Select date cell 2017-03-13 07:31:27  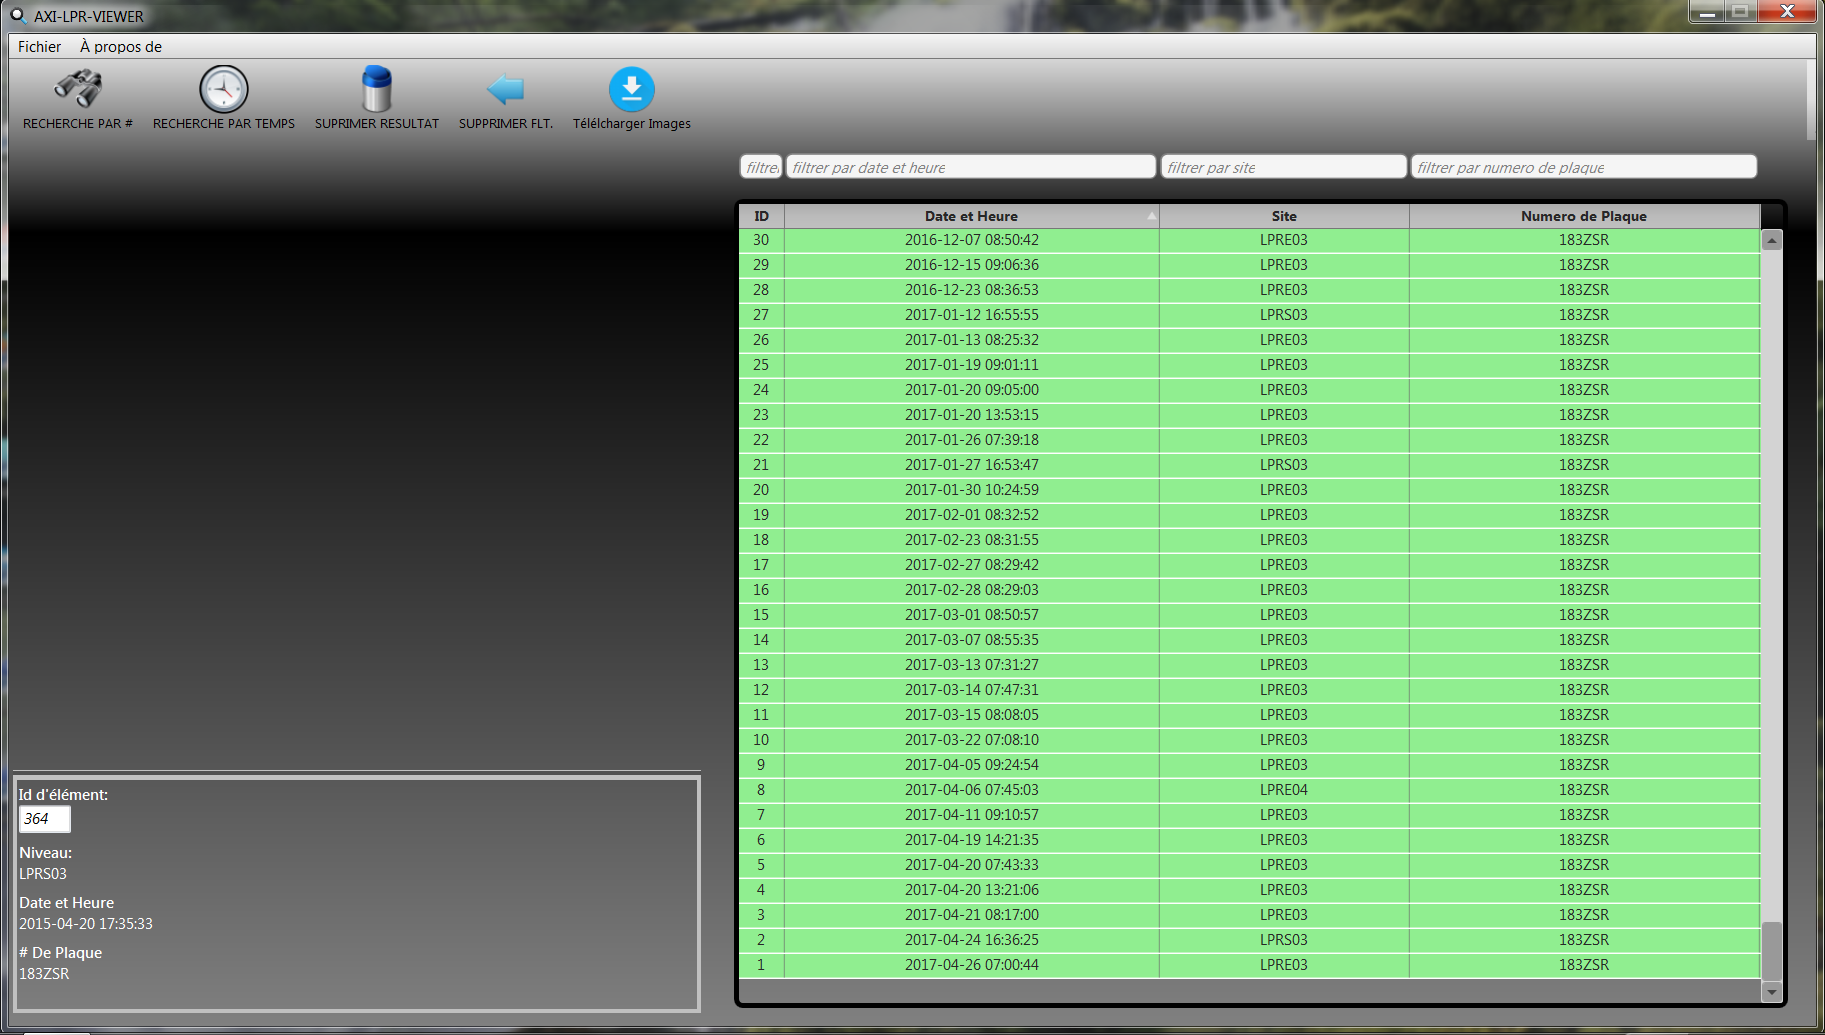coord(972,665)
